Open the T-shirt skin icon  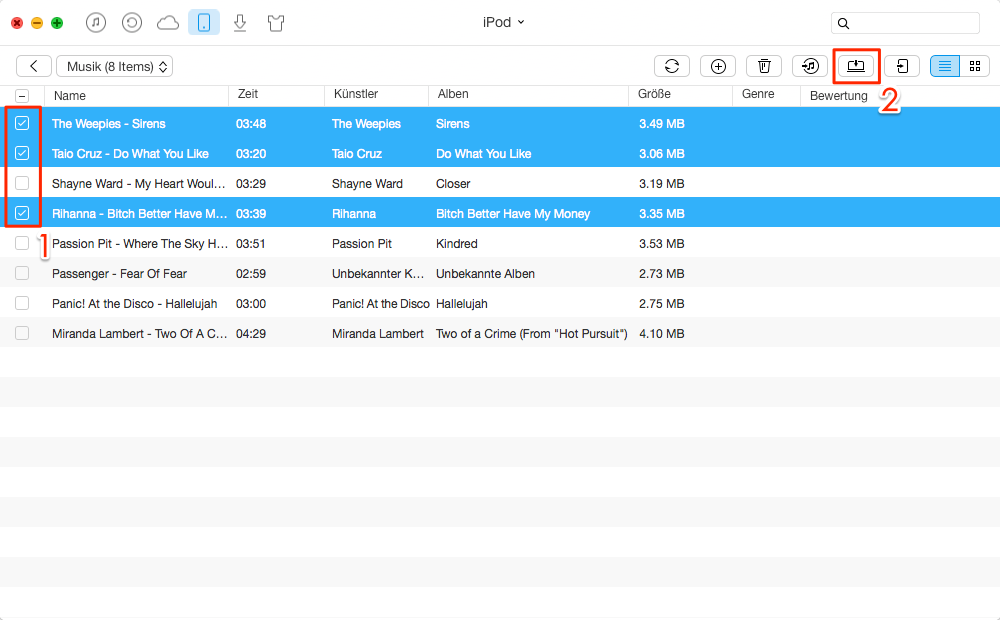[276, 24]
